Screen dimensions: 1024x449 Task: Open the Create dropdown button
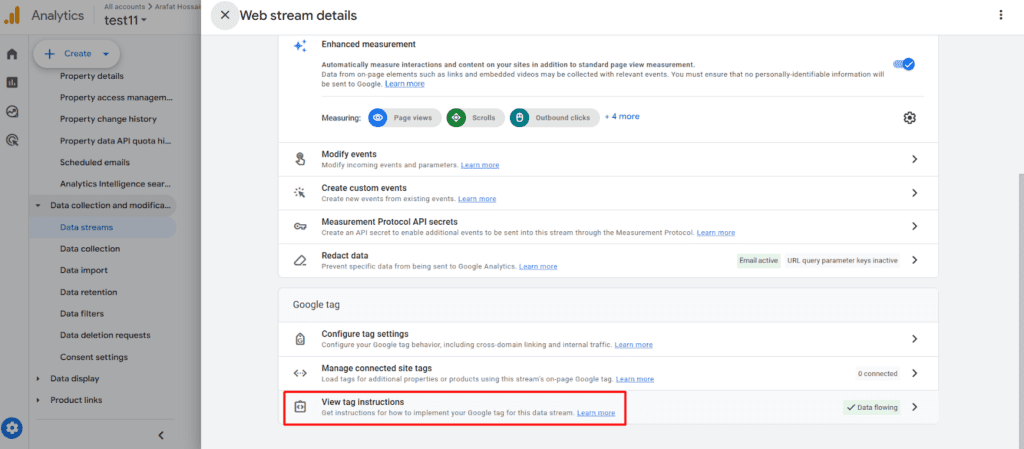76,54
